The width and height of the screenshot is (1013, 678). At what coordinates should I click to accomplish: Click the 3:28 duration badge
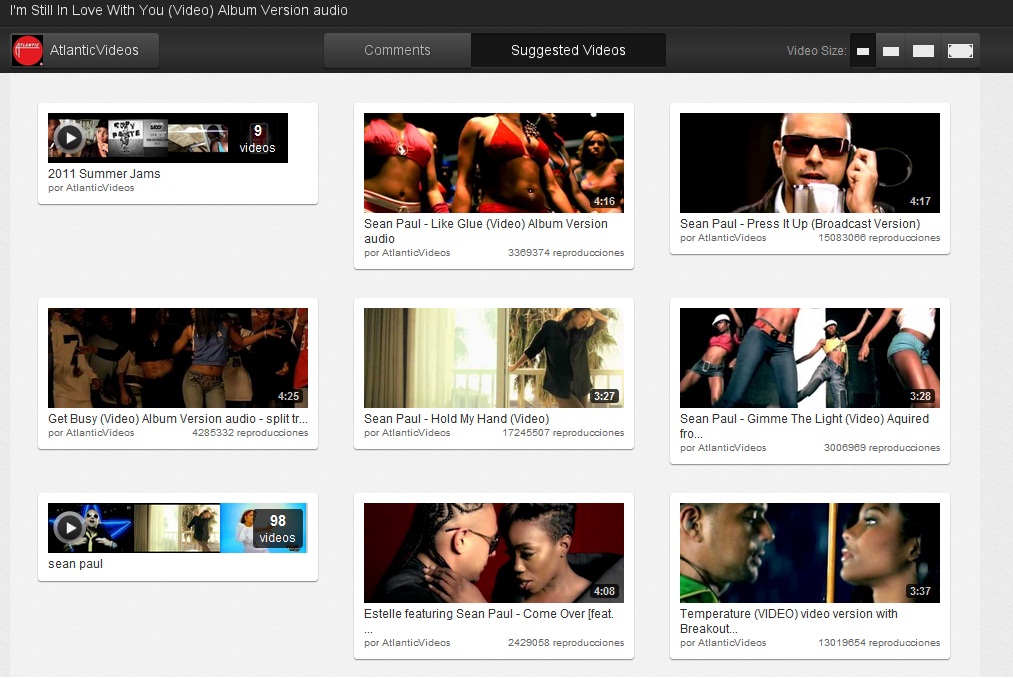[920, 397]
